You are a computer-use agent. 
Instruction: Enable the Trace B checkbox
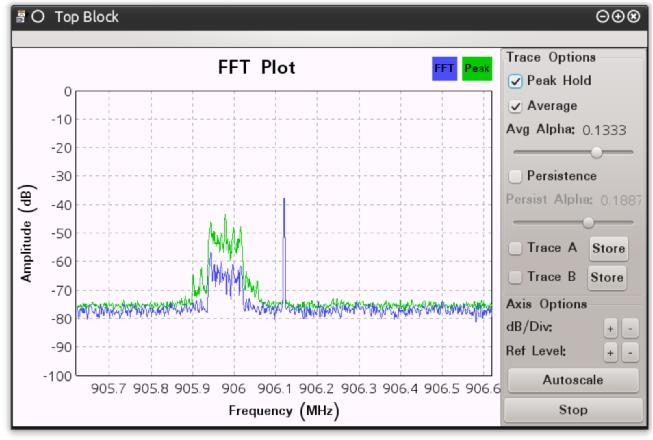point(515,277)
